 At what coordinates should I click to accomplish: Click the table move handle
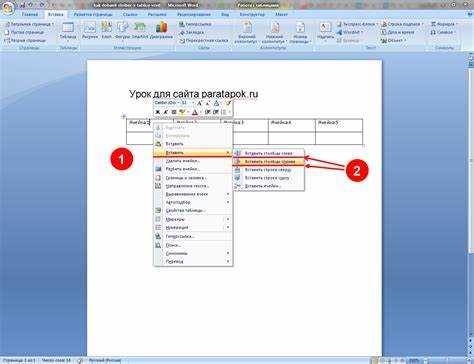[x=124, y=116]
